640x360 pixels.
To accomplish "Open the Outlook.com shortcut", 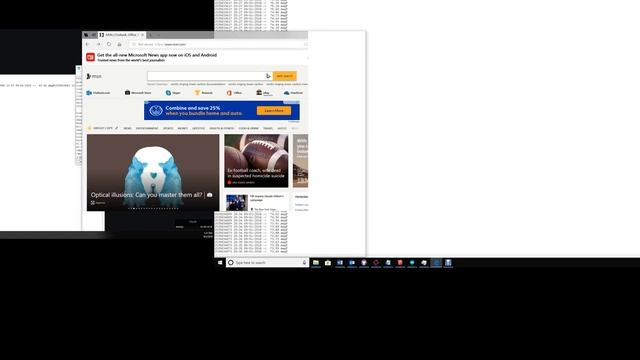I will [x=98, y=93].
